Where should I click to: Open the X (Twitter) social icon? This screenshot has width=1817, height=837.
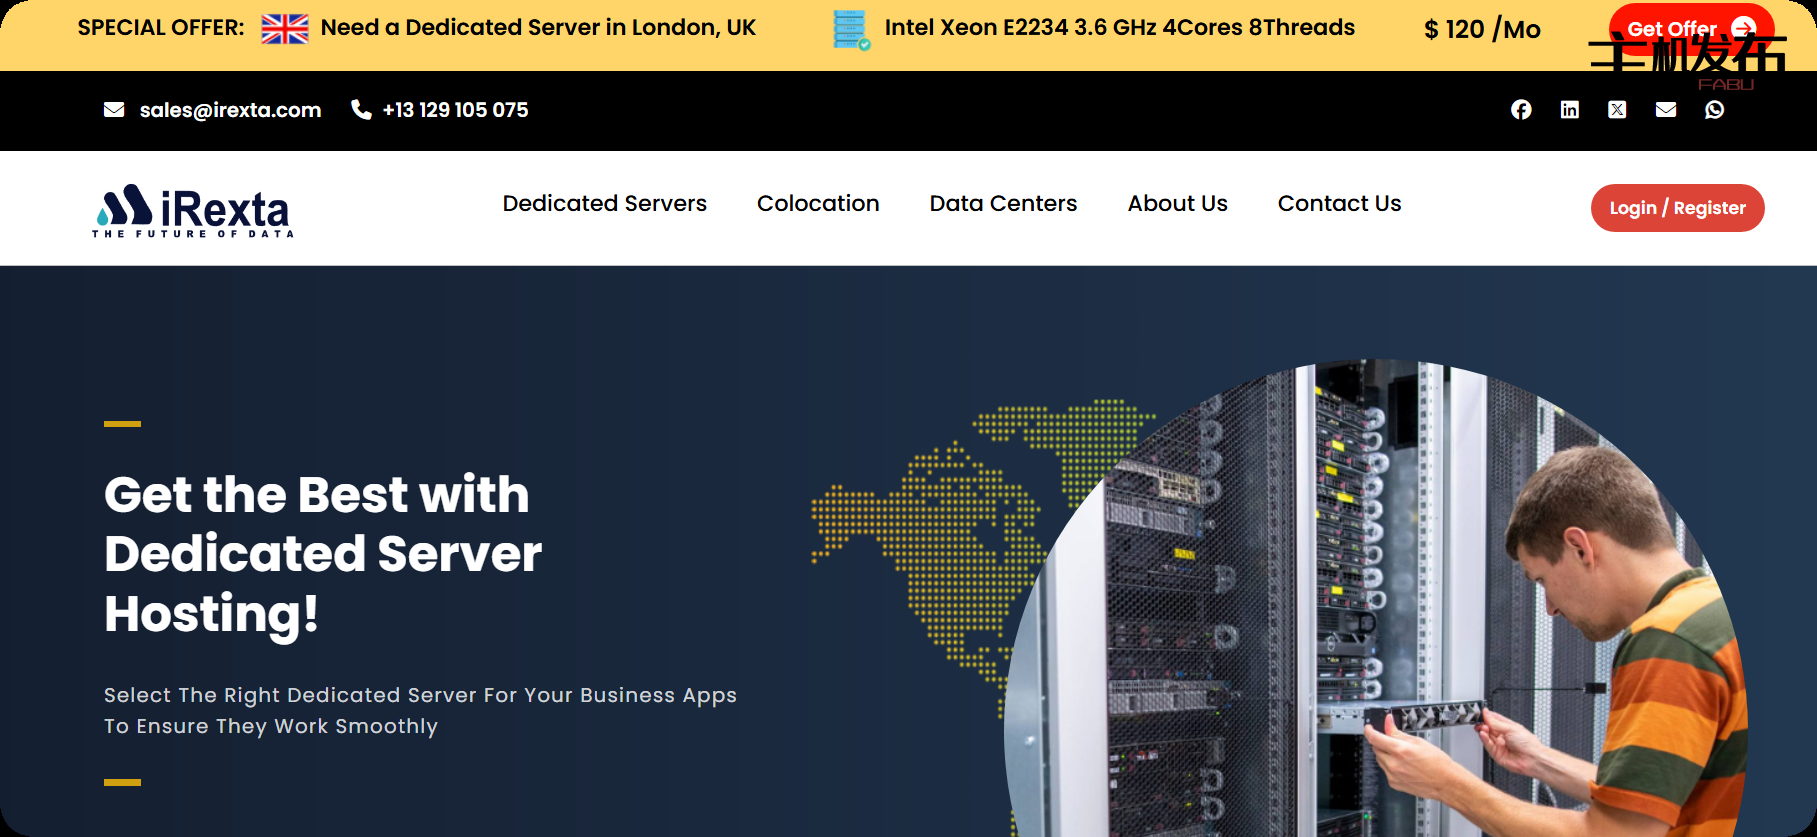coord(1617,110)
